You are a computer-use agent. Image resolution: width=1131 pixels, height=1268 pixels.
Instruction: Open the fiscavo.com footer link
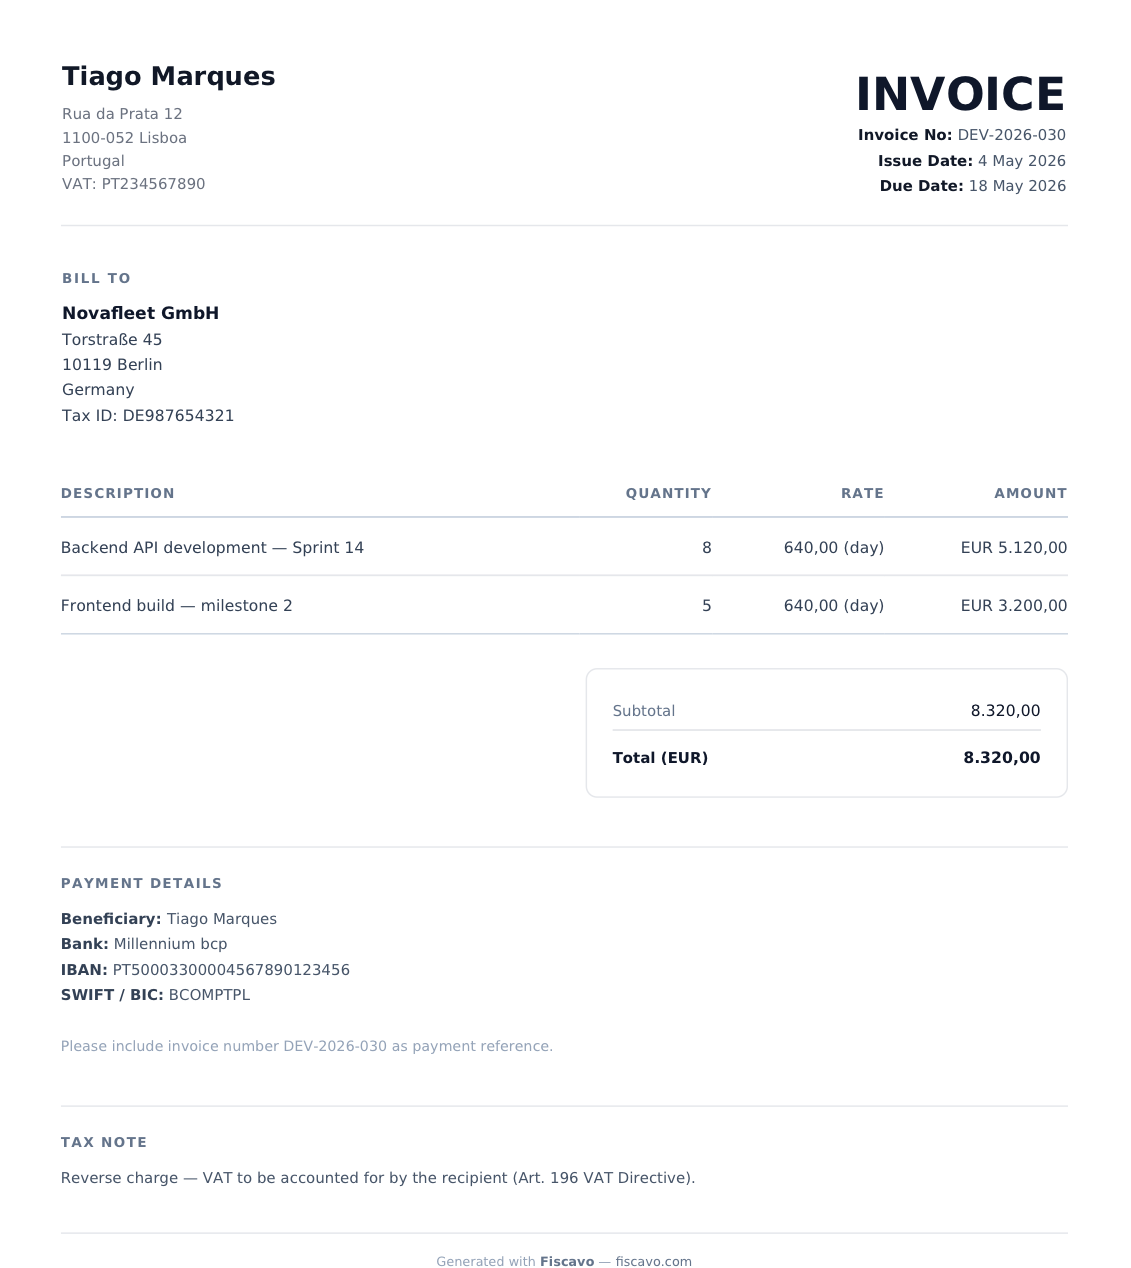click(x=653, y=1262)
